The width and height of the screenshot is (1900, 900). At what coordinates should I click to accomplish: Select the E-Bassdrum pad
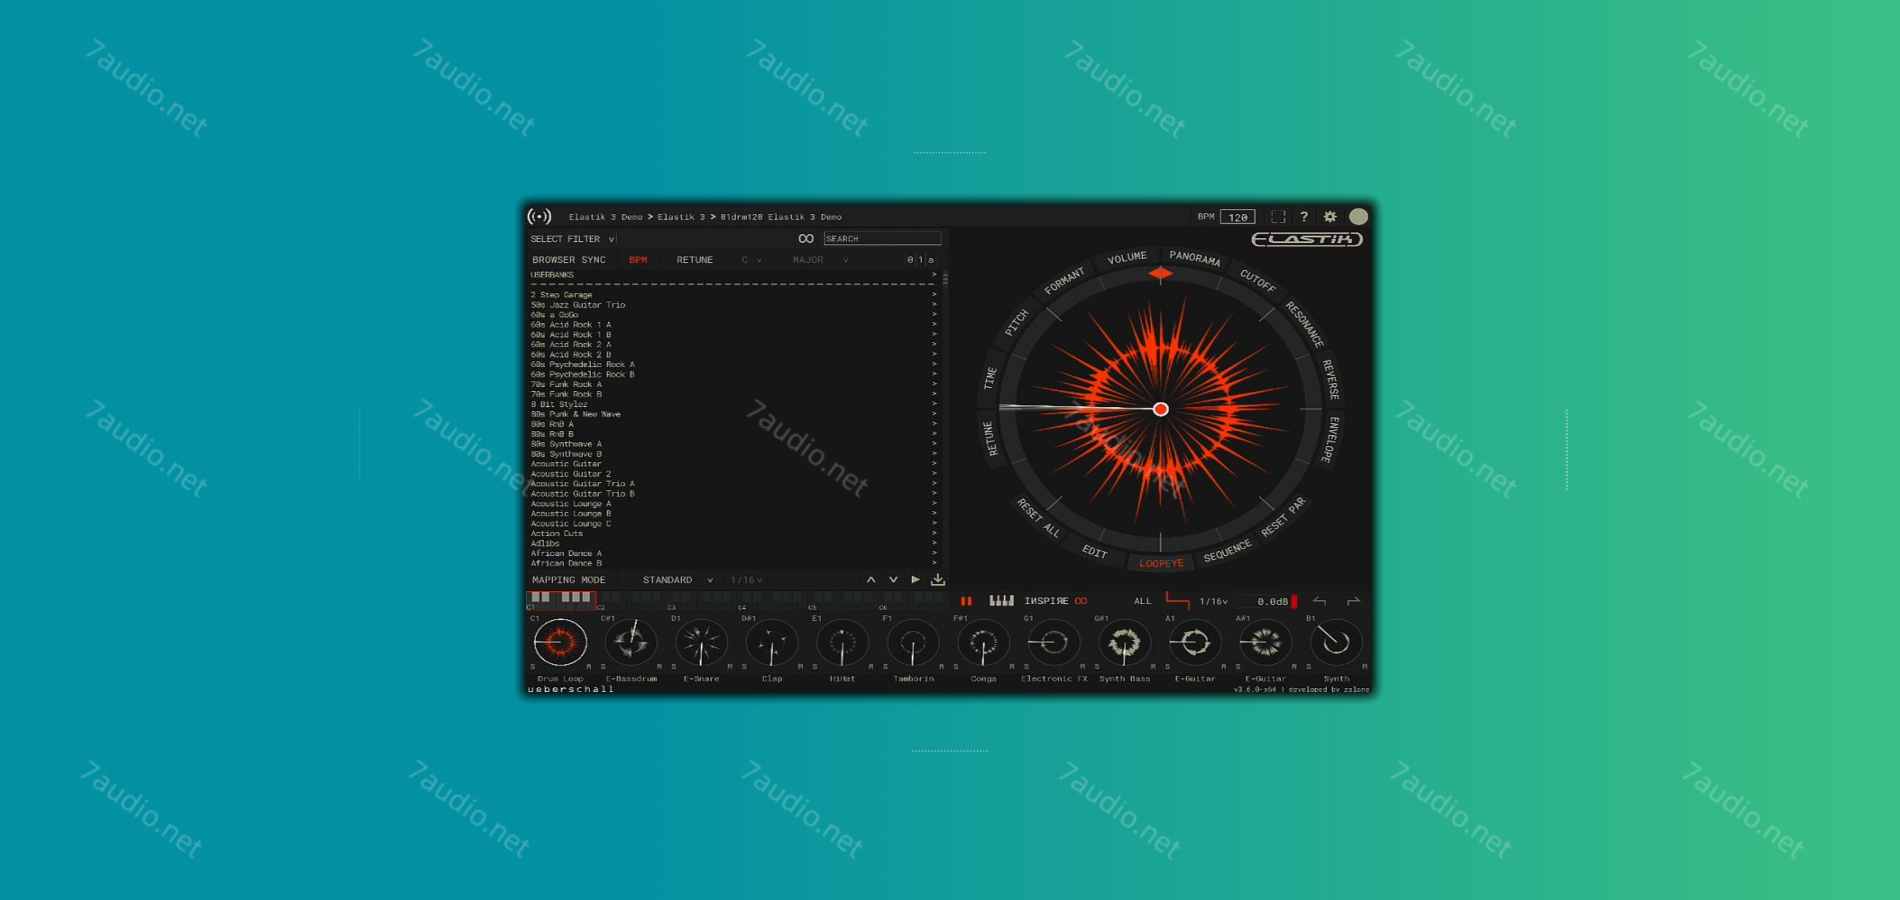coord(631,642)
